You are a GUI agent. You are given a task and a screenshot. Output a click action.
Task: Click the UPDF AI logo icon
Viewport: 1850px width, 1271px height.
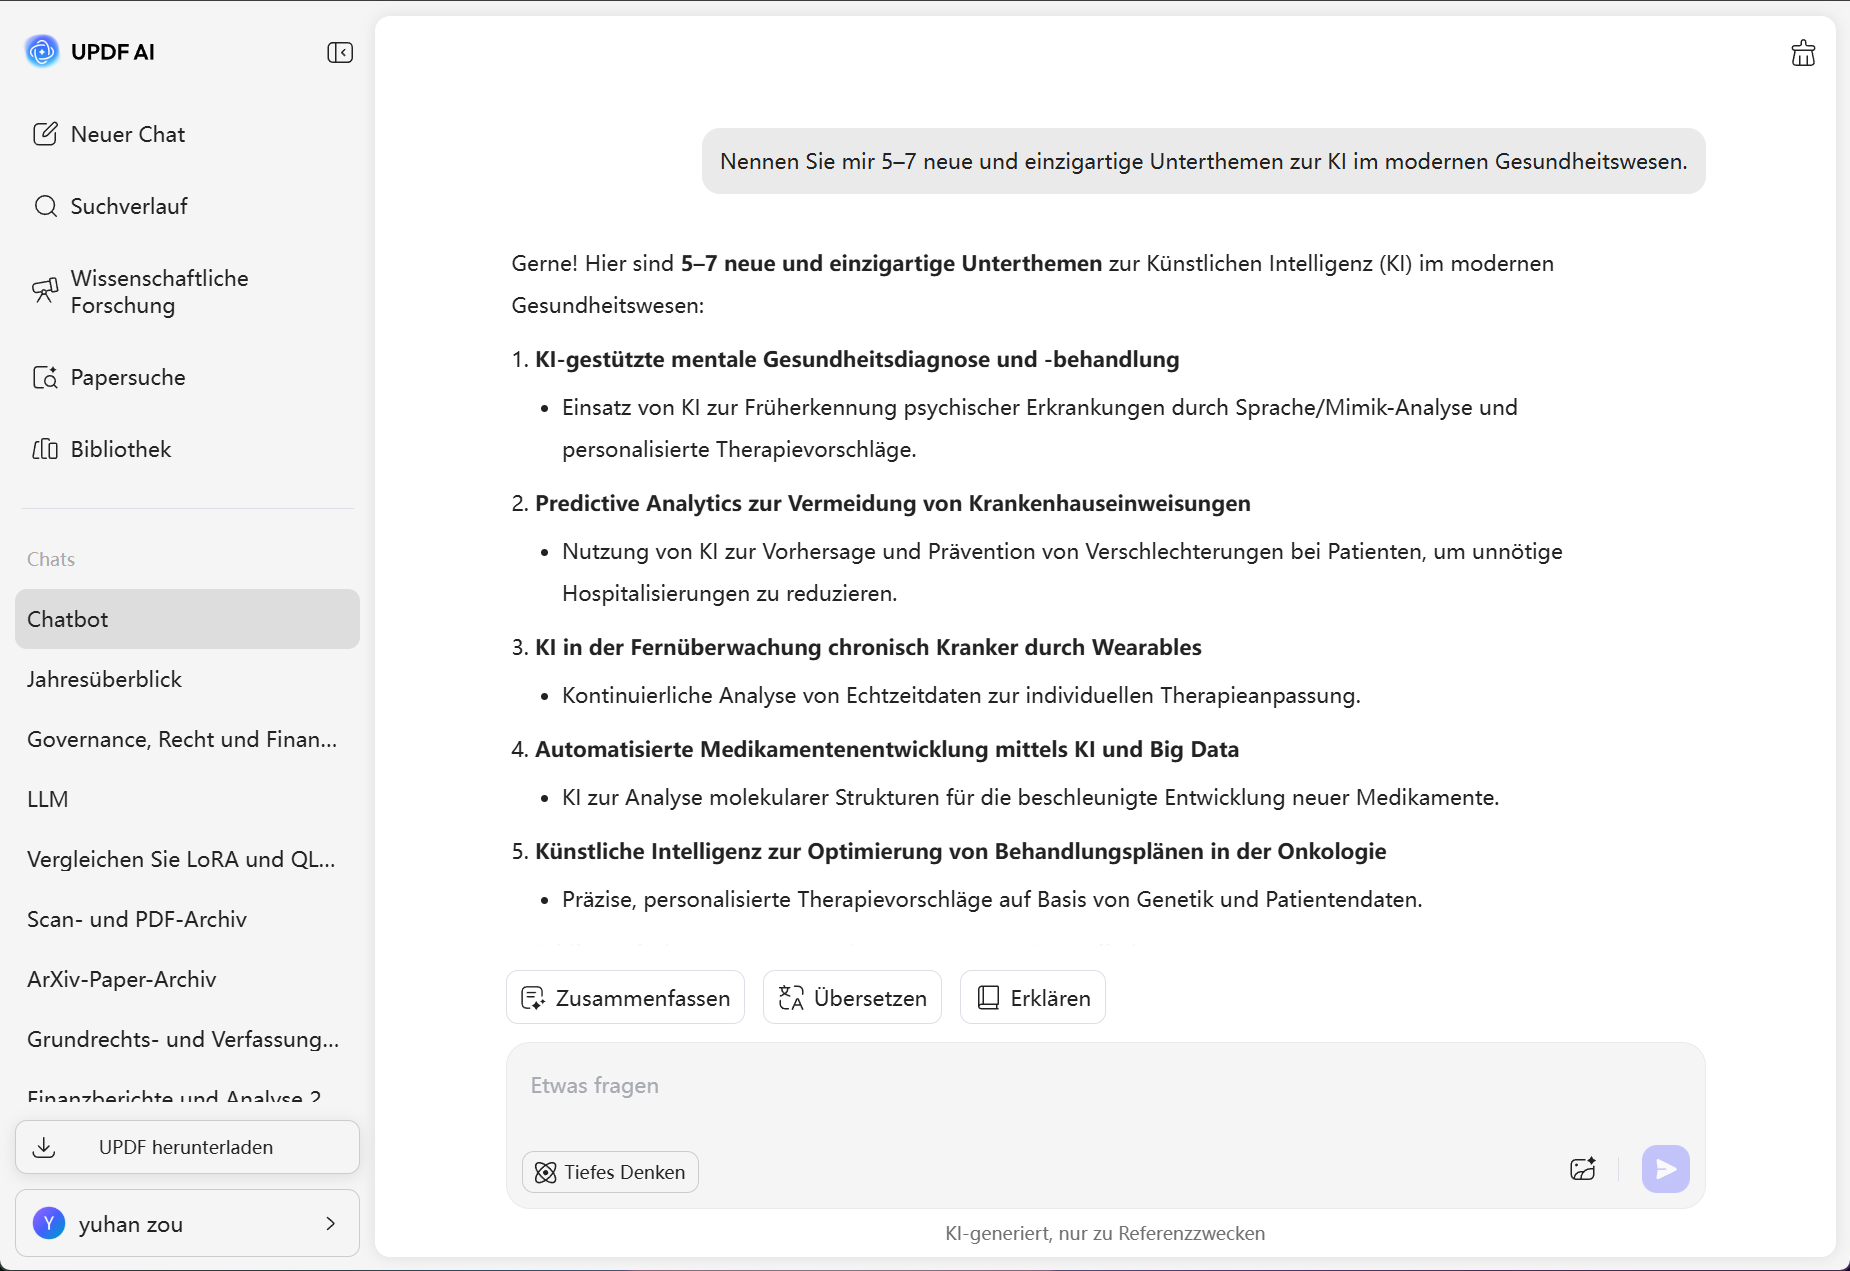coord(42,51)
